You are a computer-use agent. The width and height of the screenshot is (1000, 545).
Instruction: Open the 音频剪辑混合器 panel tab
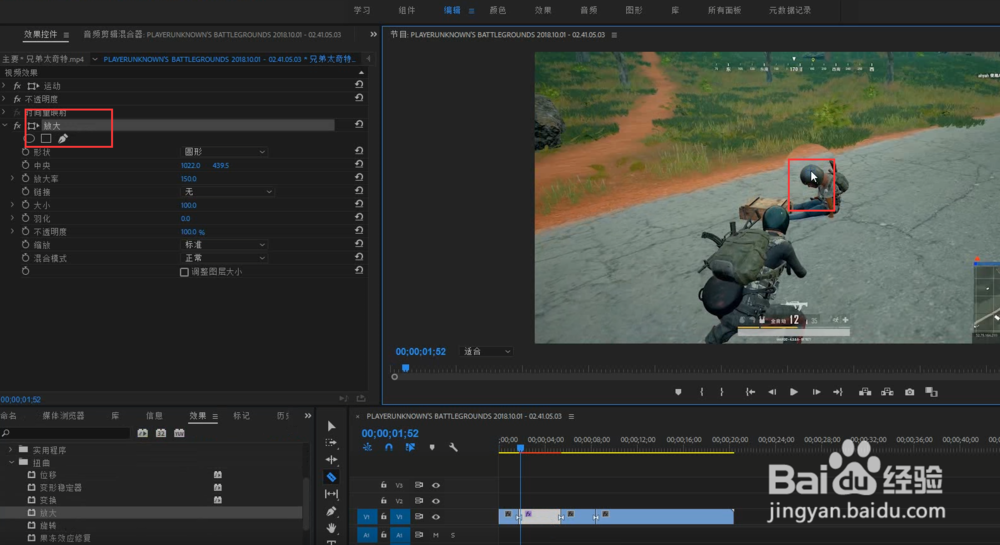point(212,34)
